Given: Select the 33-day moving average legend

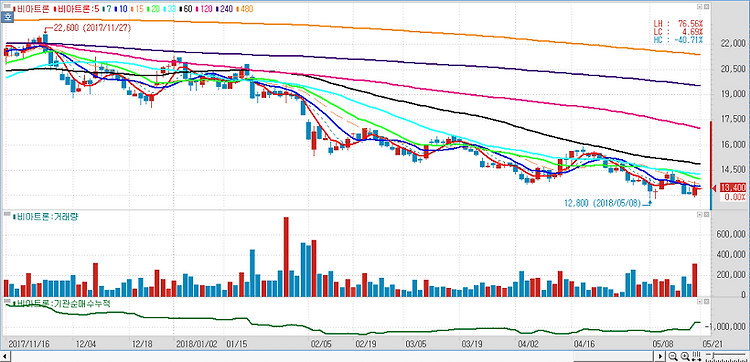Looking at the screenshot, I should [x=169, y=9].
